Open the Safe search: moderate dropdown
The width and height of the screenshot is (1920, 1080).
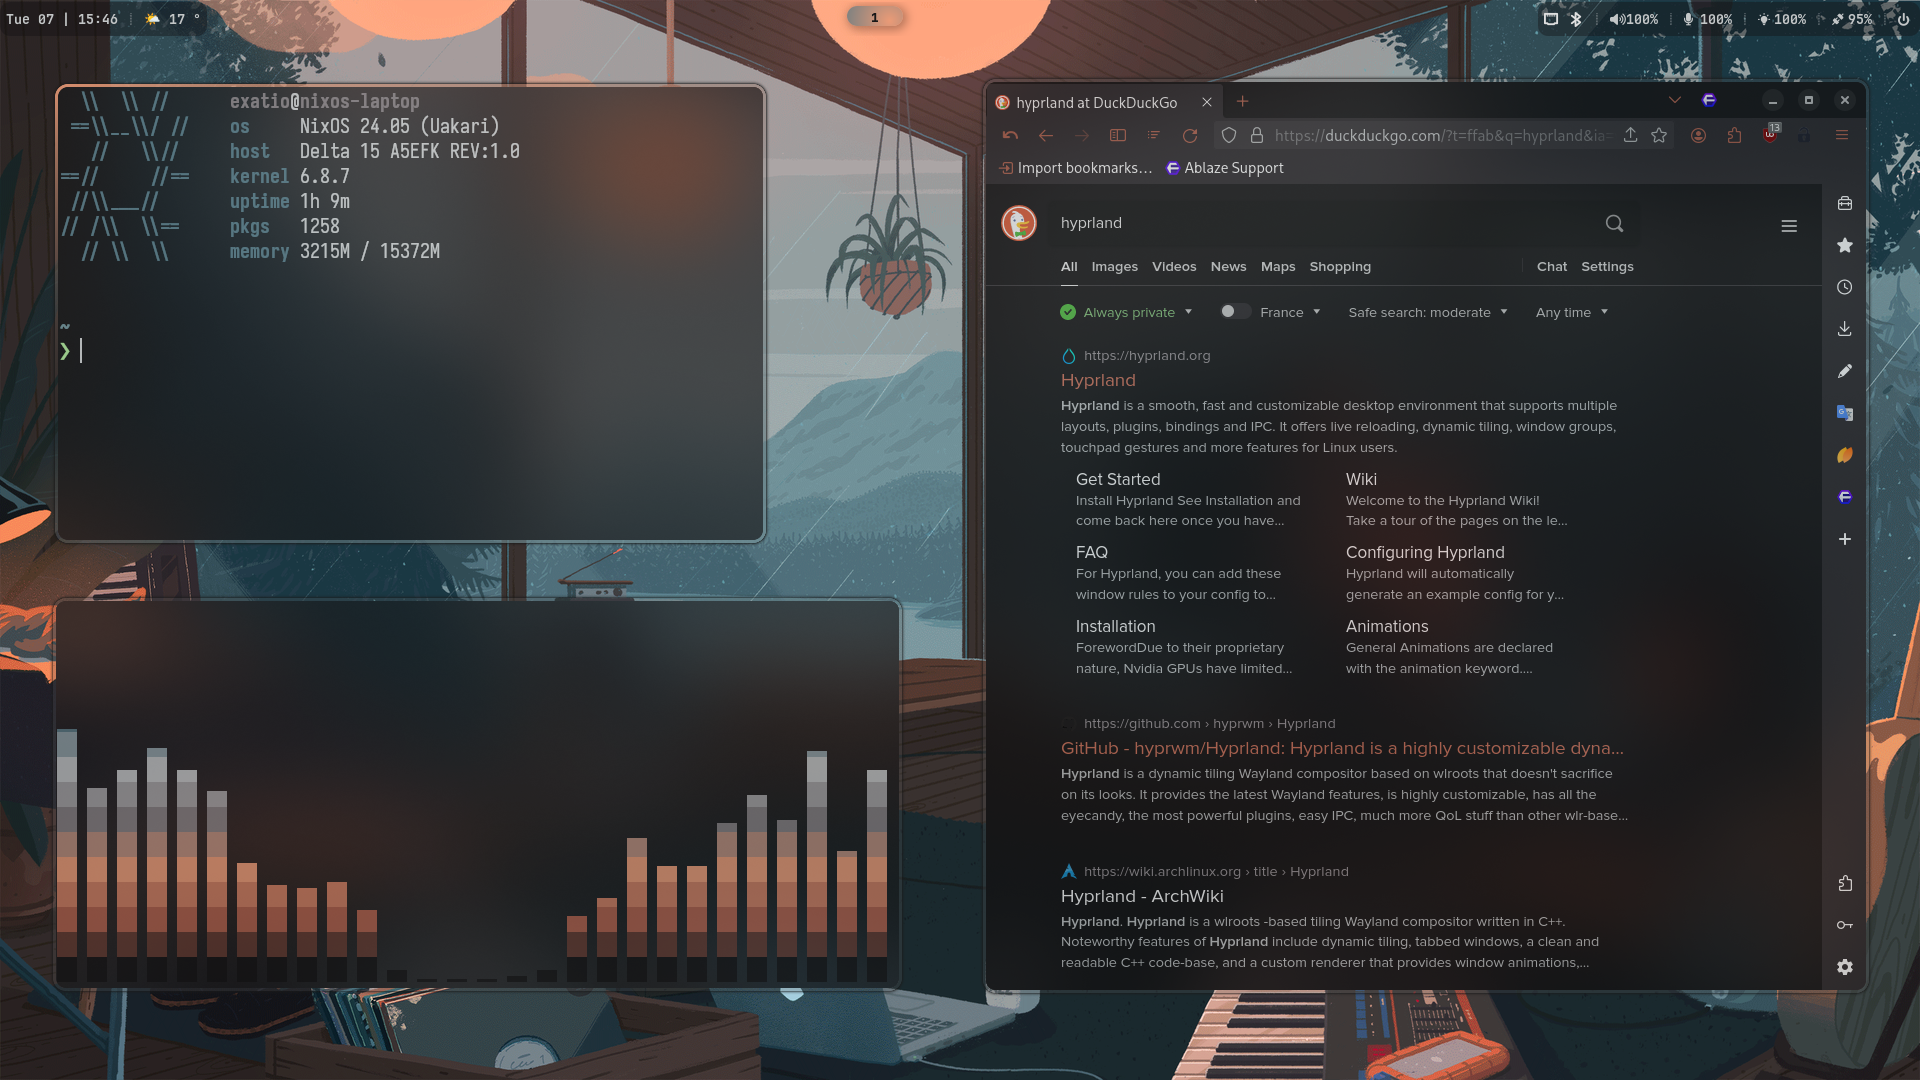click(1427, 313)
